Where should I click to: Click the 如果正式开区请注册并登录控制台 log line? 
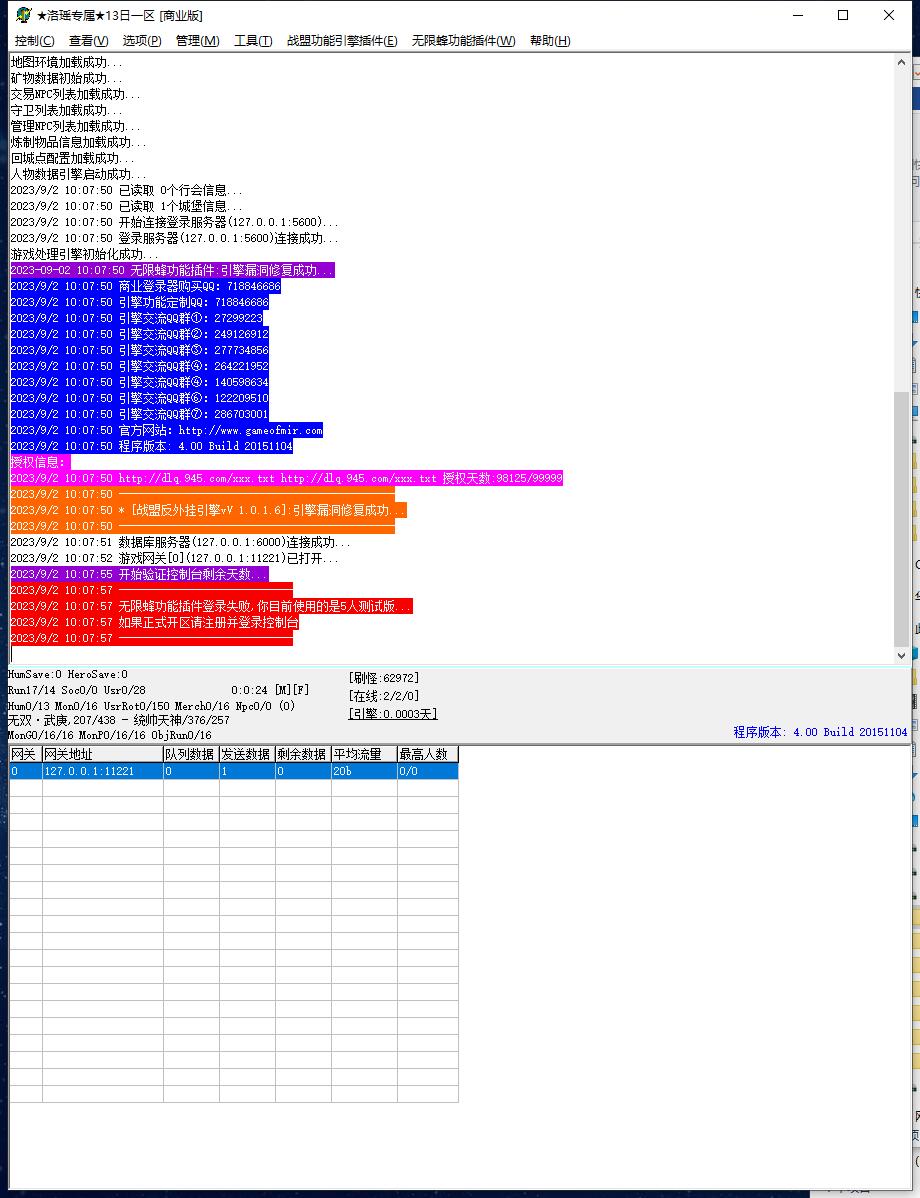(x=154, y=622)
